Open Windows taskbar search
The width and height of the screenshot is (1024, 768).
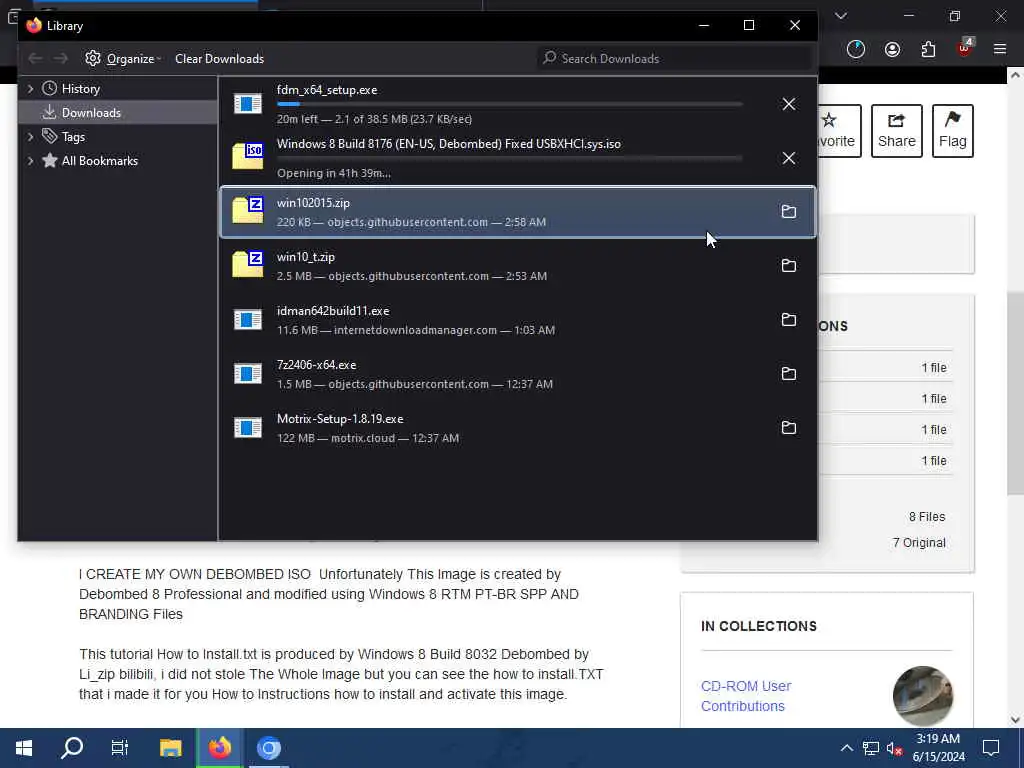pos(72,748)
